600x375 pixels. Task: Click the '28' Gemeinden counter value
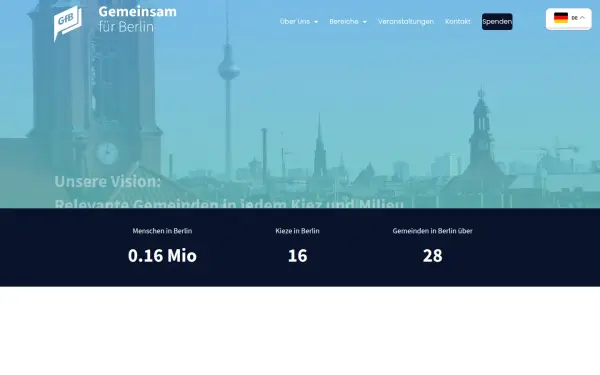click(432, 256)
